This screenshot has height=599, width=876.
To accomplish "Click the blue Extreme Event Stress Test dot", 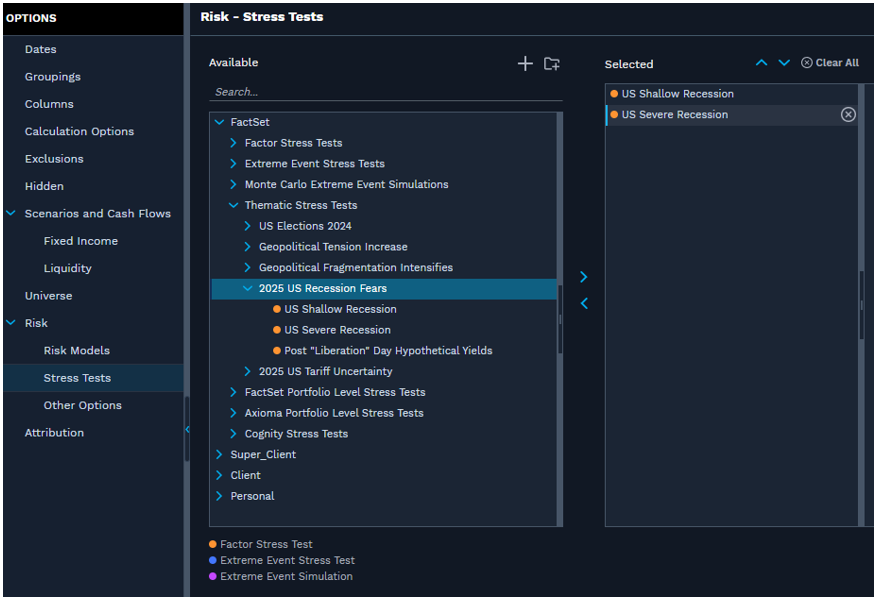I will coord(213,560).
